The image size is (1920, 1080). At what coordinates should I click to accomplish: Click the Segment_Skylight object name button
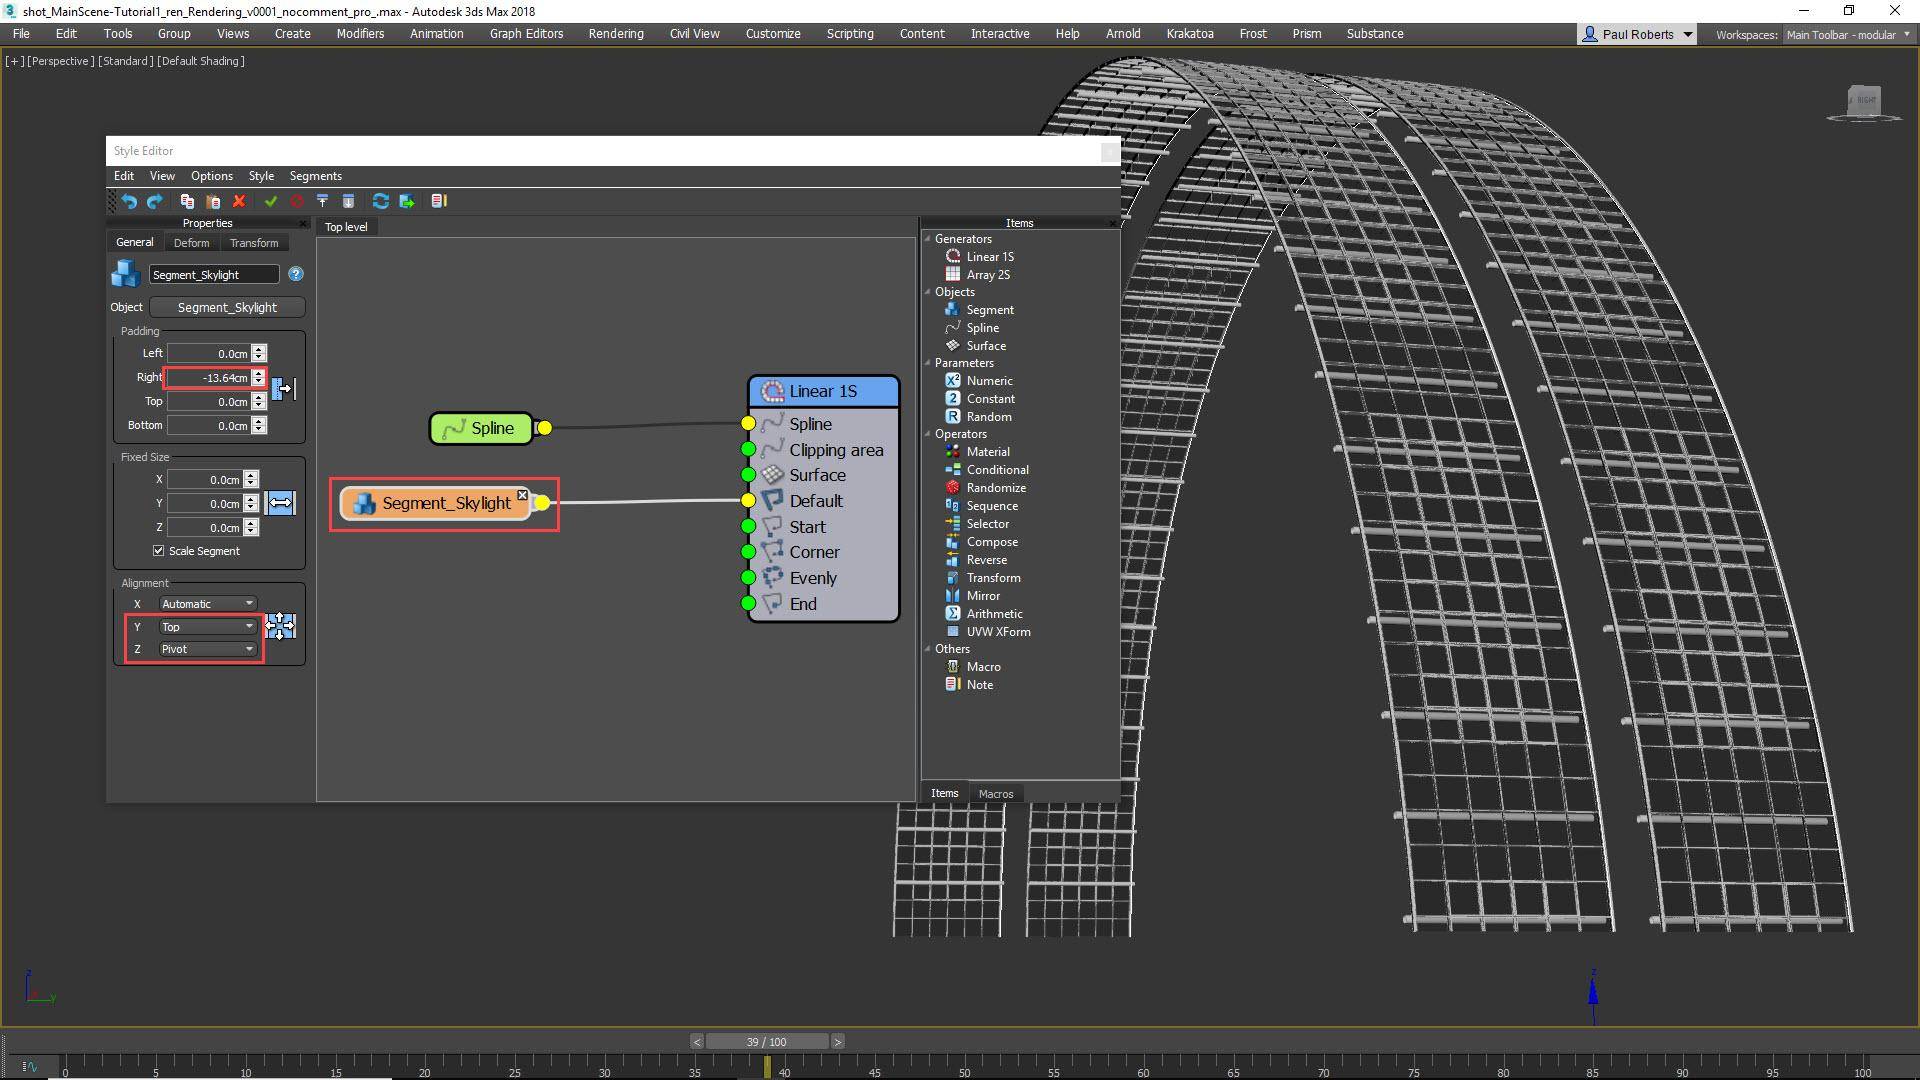pos(227,307)
